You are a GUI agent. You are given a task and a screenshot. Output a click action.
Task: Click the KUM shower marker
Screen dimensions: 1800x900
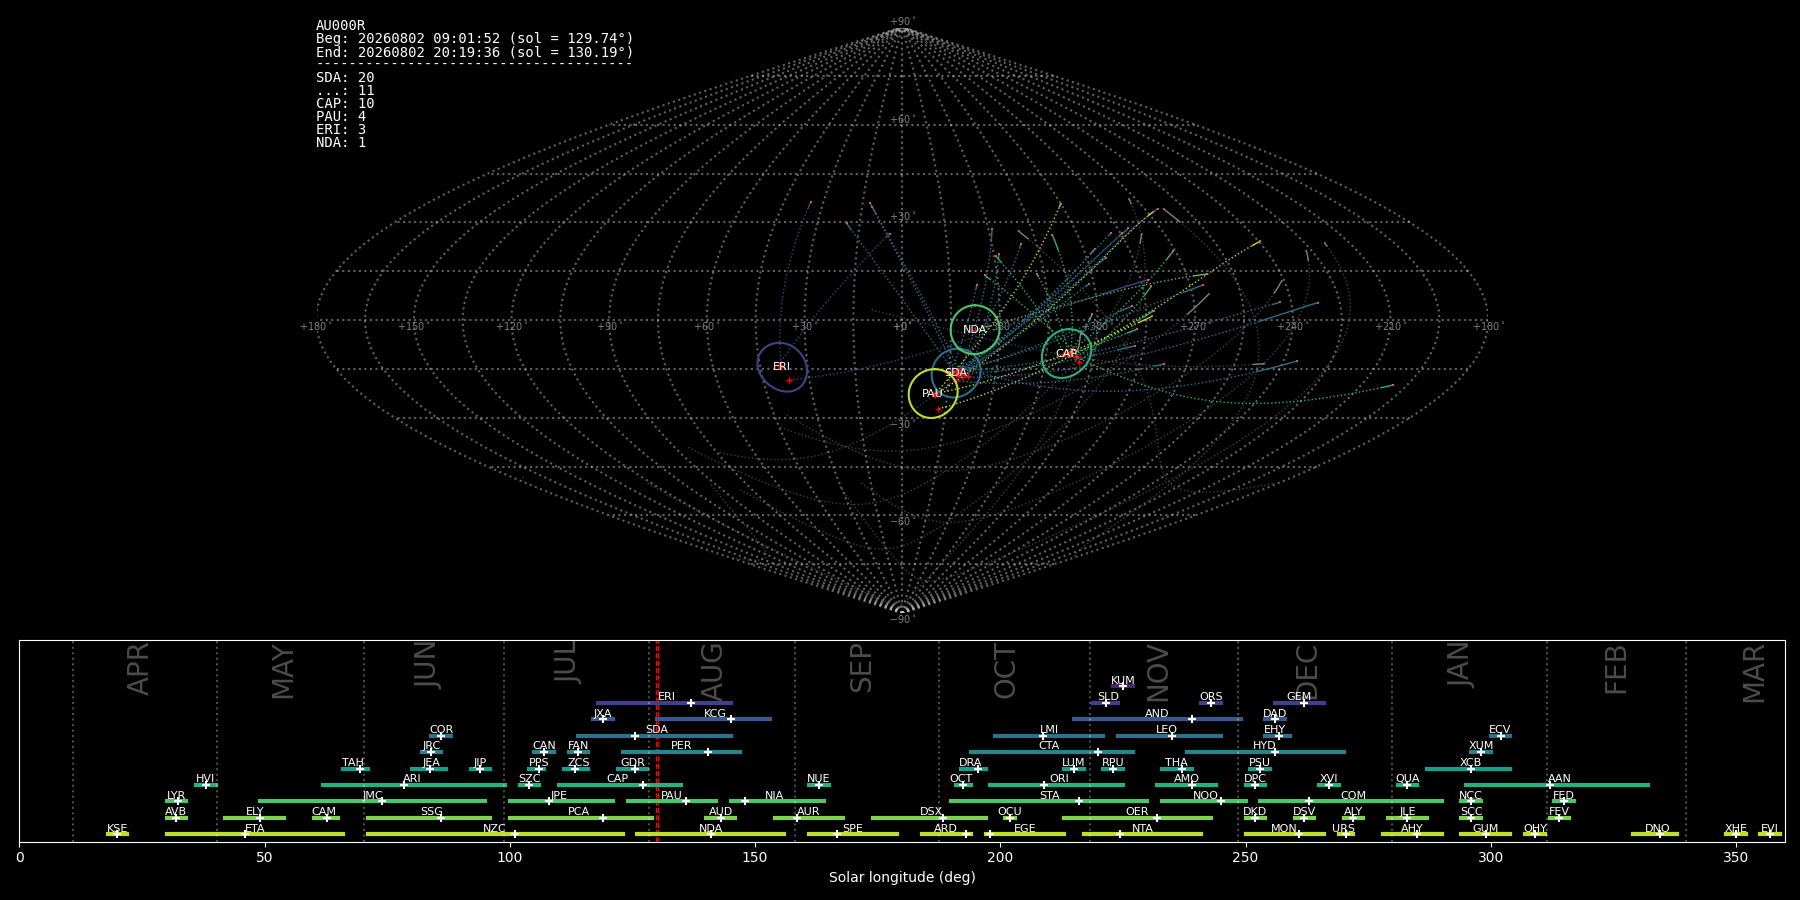(x=1122, y=686)
